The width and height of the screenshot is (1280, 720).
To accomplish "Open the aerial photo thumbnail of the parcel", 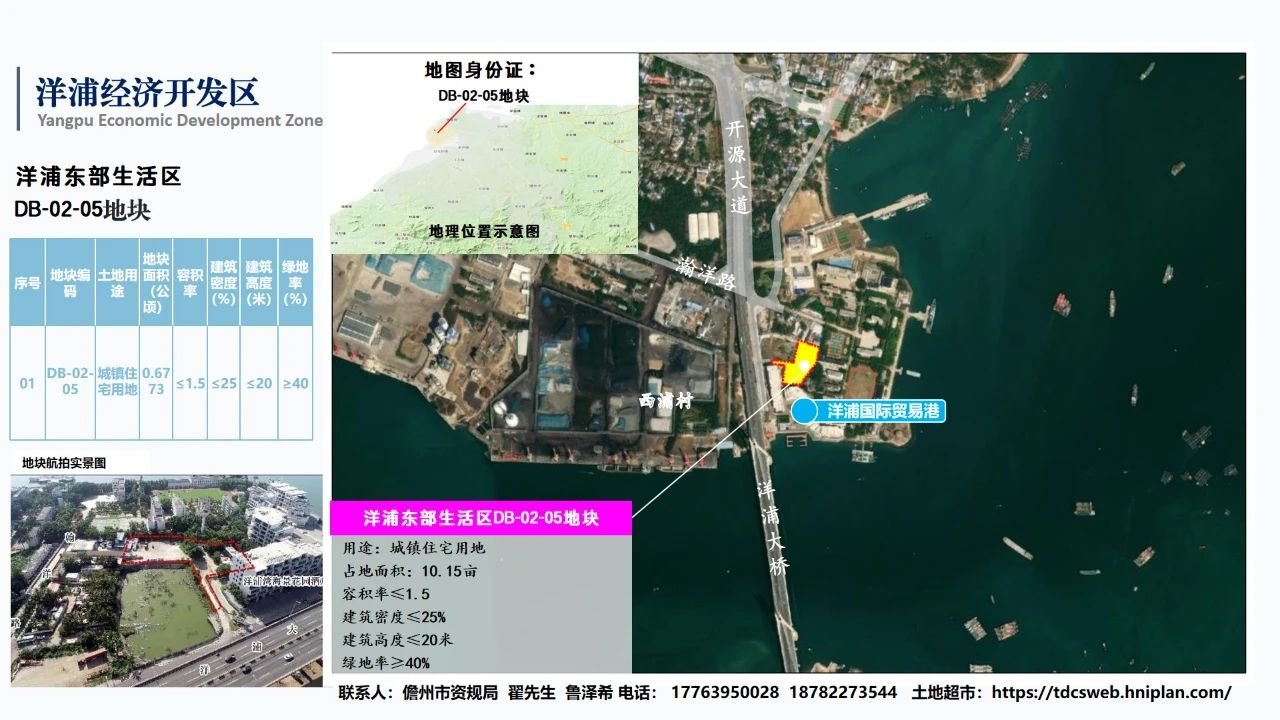I will pyautogui.click(x=166, y=580).
